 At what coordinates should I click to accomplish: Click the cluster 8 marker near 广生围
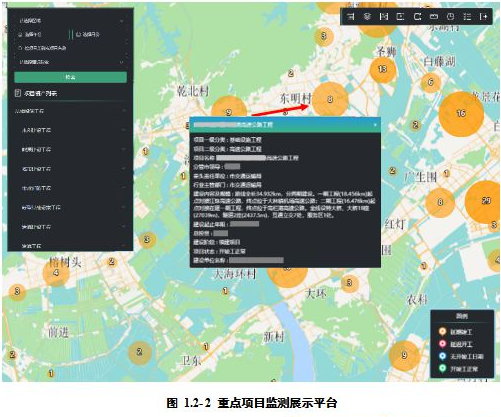click(440, 202)
